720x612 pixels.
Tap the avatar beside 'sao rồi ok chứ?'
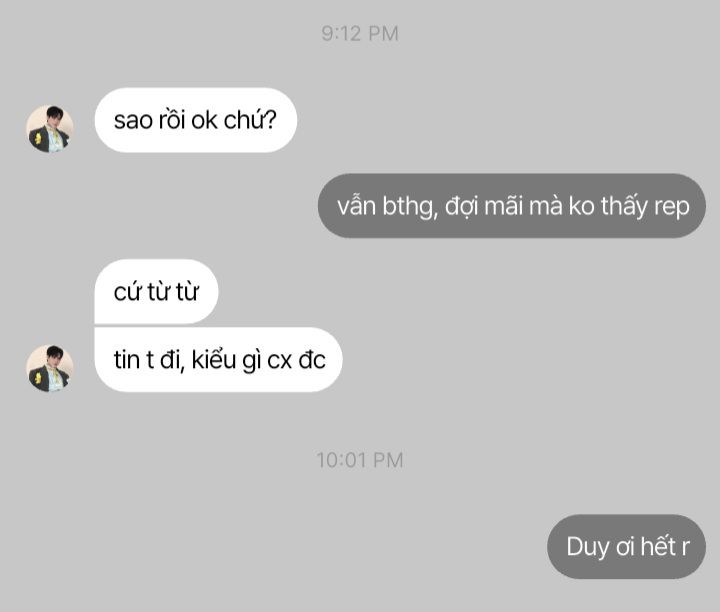click(50, 129)
